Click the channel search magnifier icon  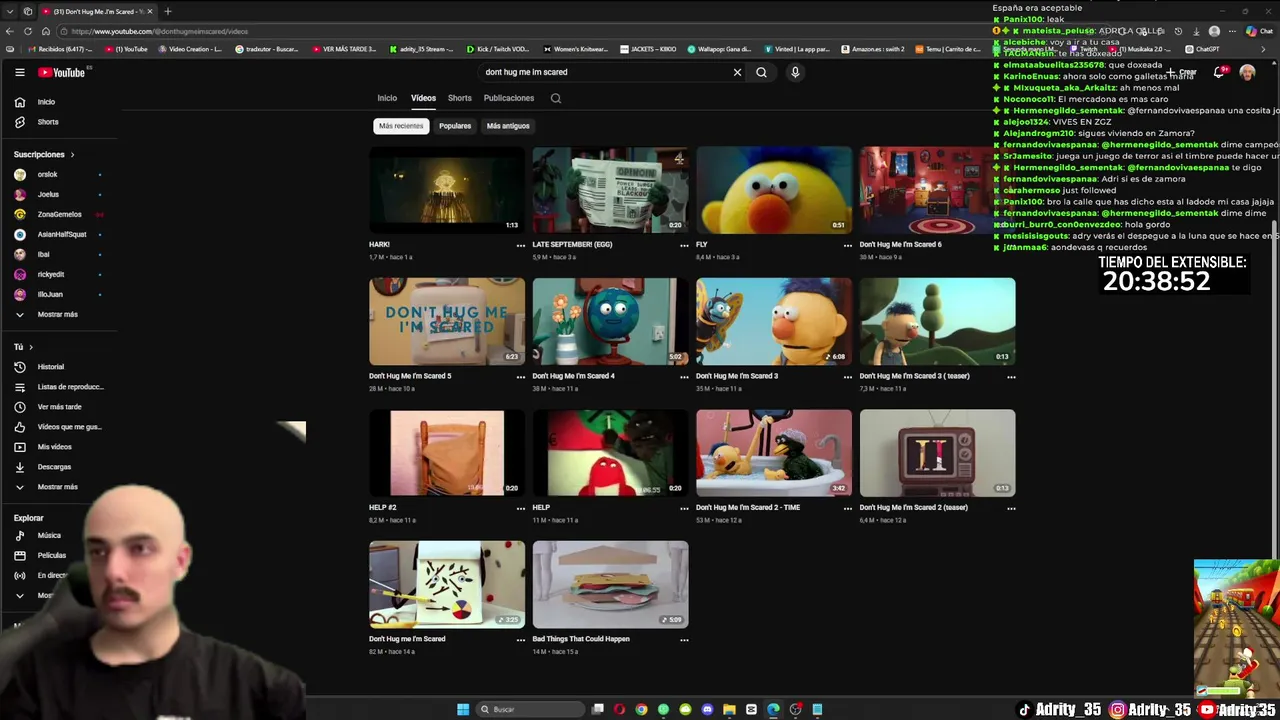pyautogui.click(x=556, y=98)
